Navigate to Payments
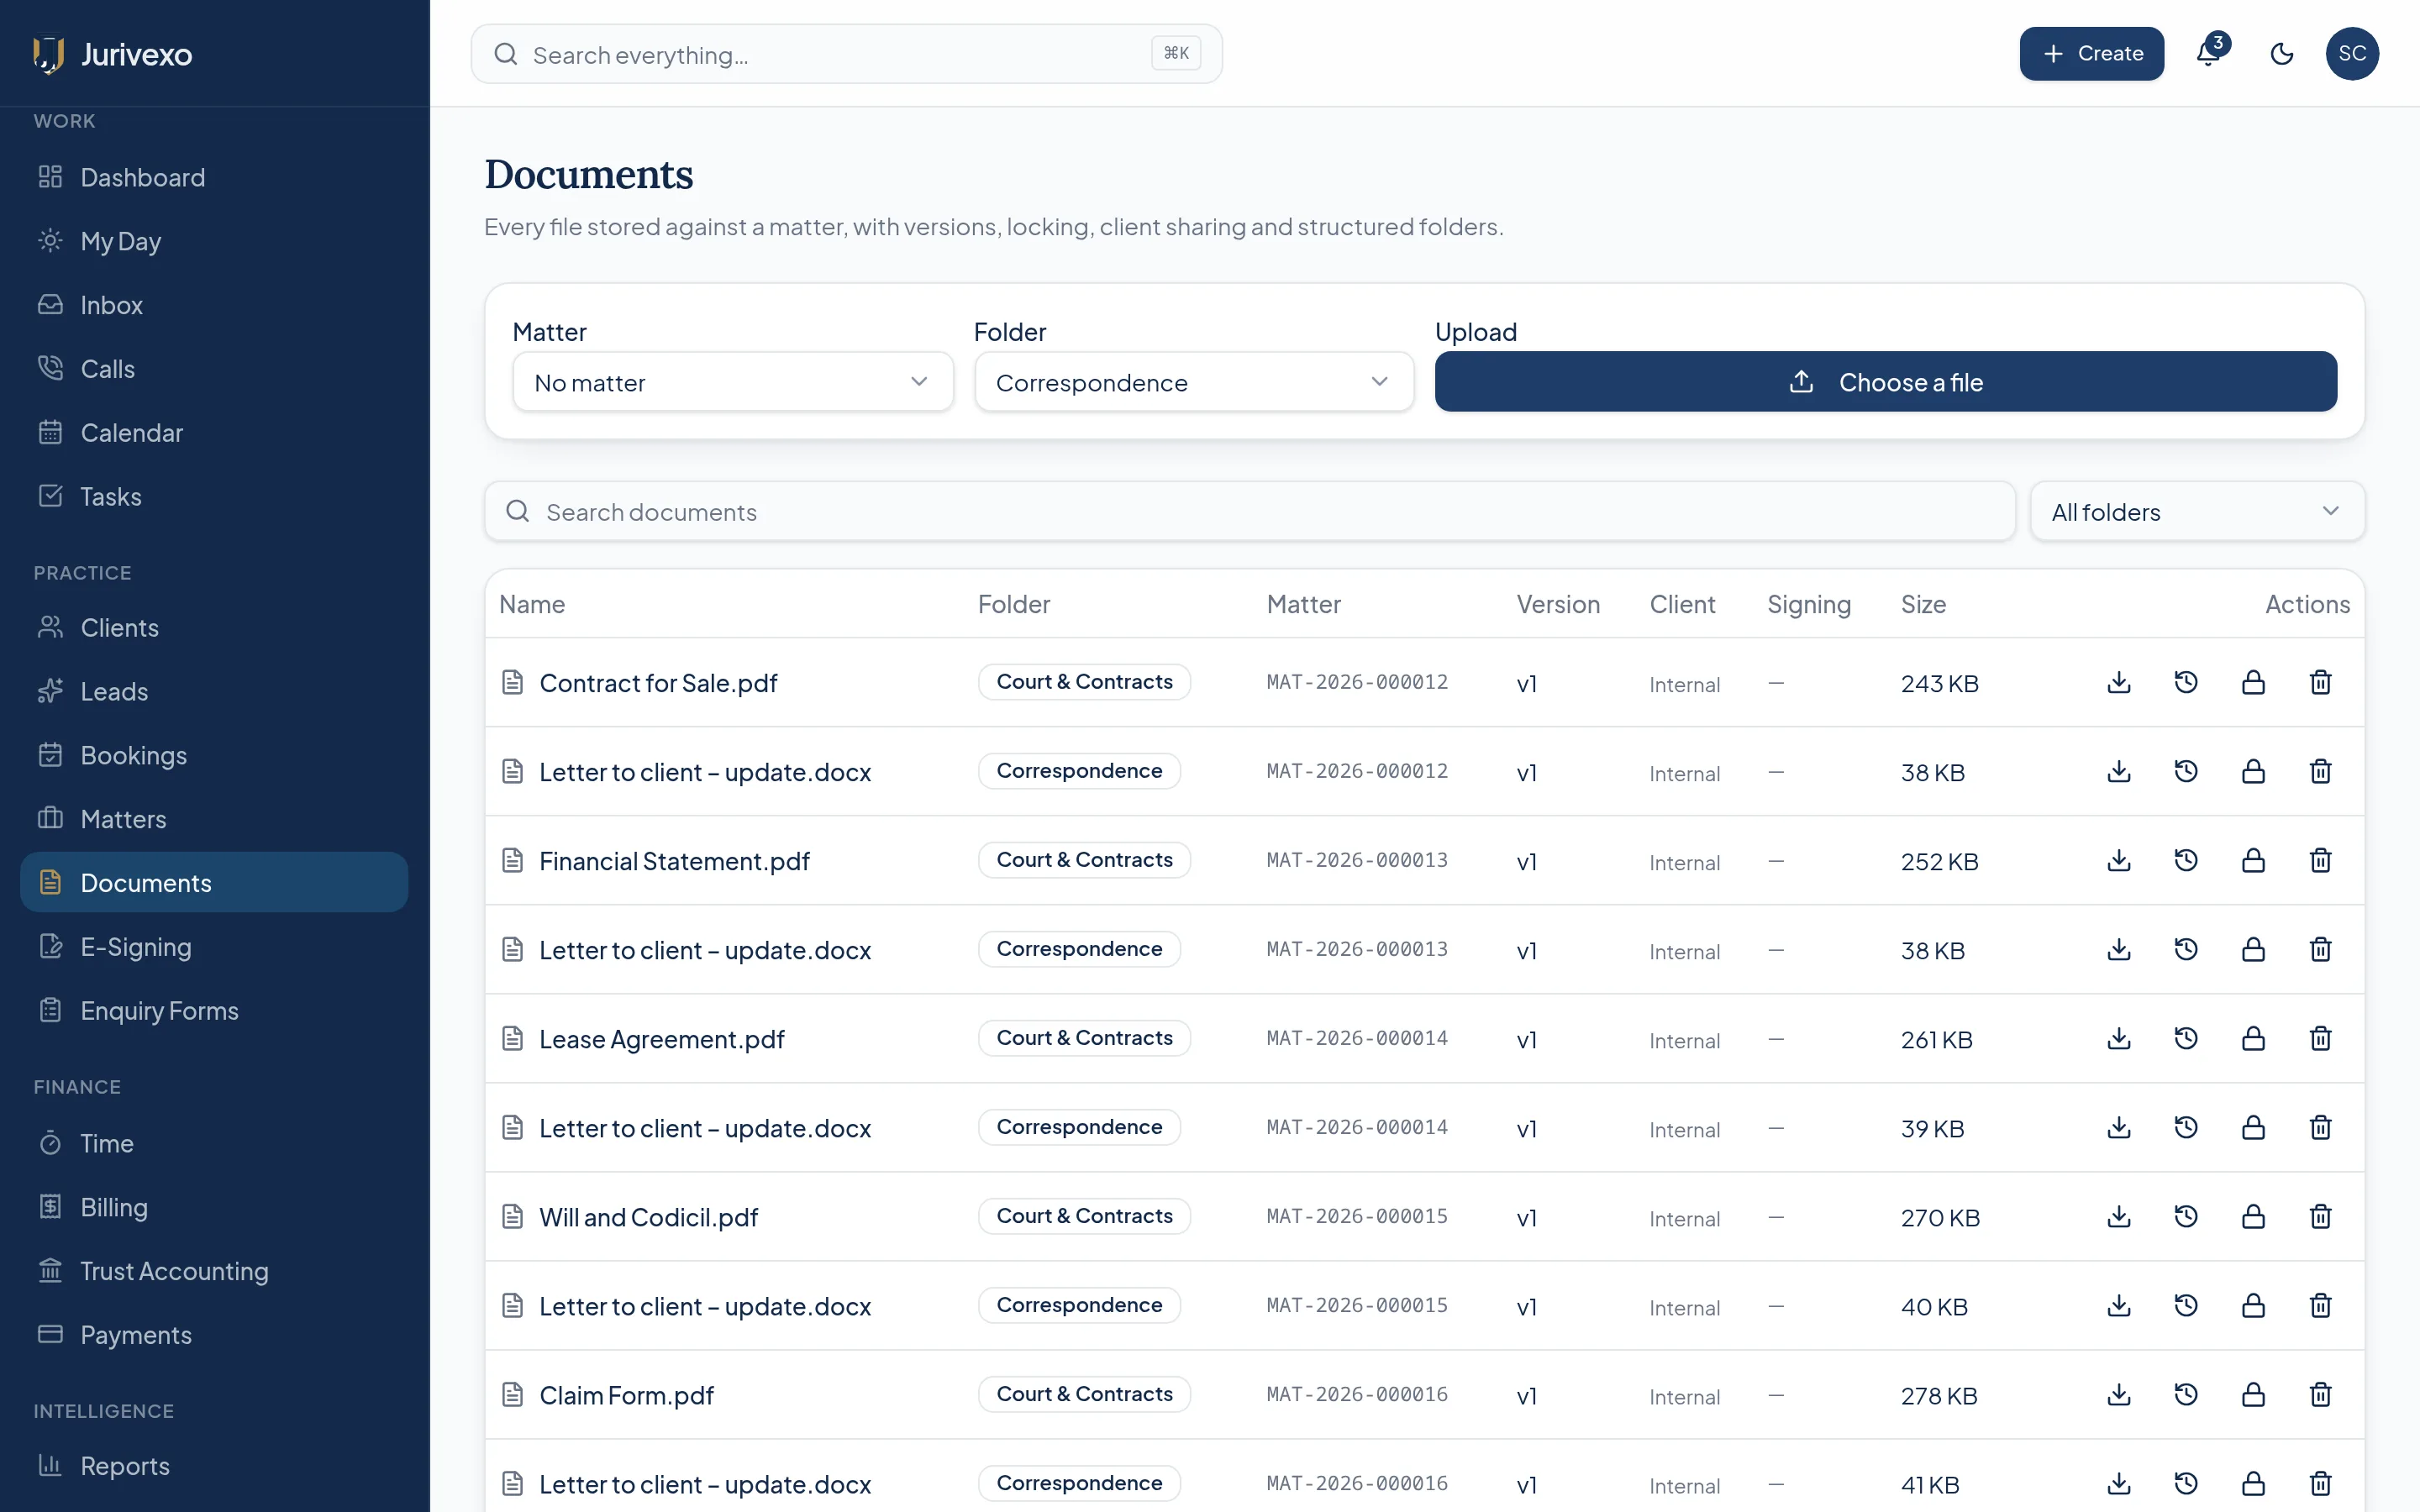Image resolution: width=2420 pixels, height=1512 pixels. 214,1335
